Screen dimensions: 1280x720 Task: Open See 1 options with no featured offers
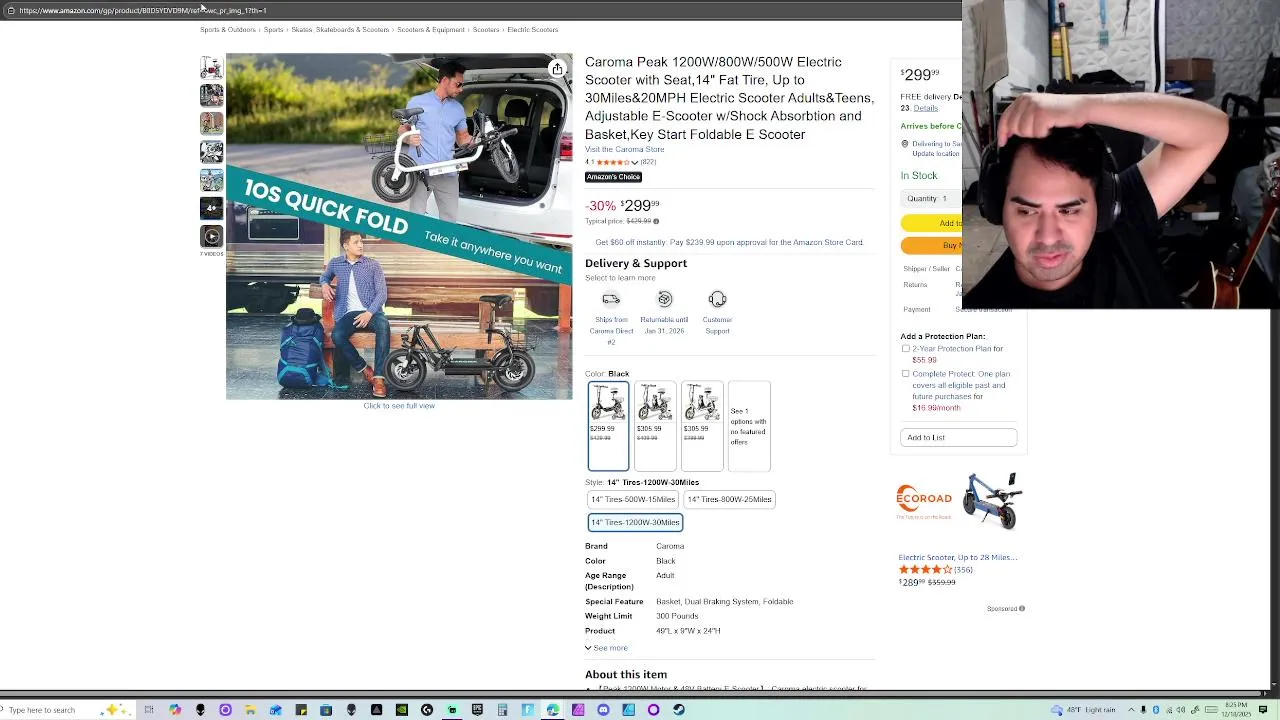(749, 426)
